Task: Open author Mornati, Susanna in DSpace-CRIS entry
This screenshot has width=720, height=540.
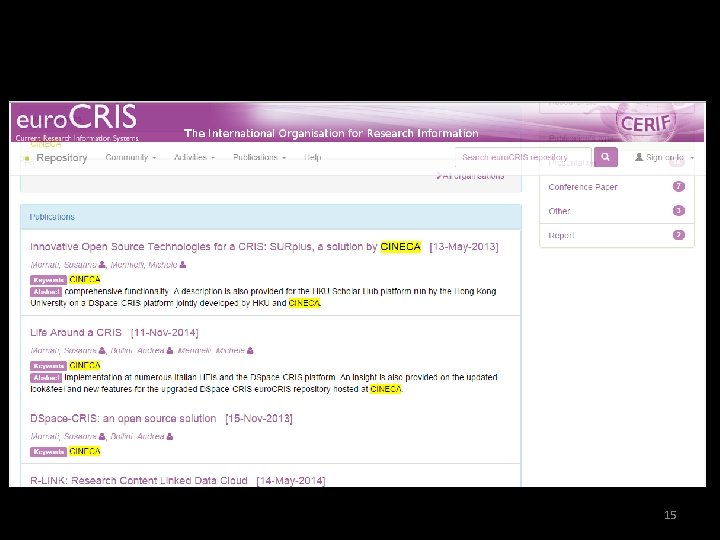Action: pyautogui.click(x=63, y=436)
